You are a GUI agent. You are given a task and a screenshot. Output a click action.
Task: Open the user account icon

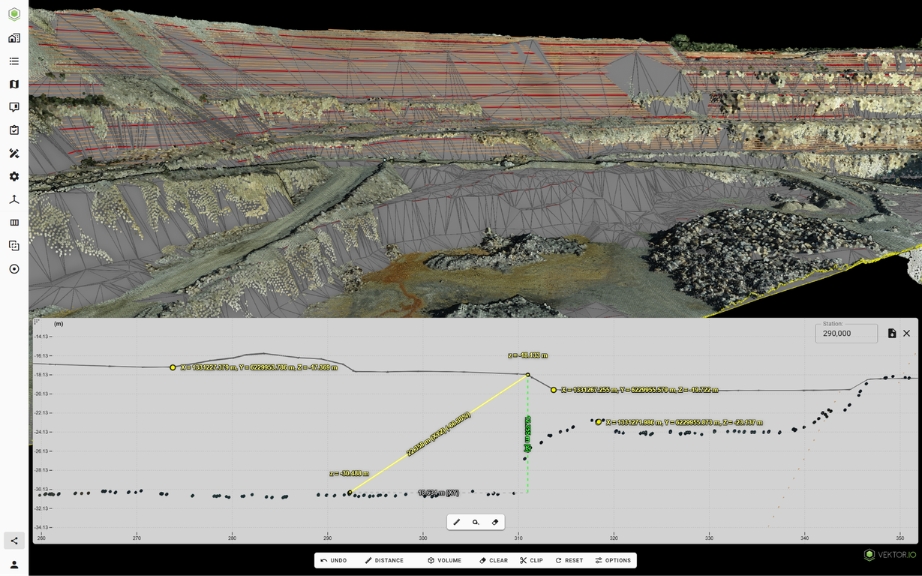pyautogui.click(x=14, y=564)
